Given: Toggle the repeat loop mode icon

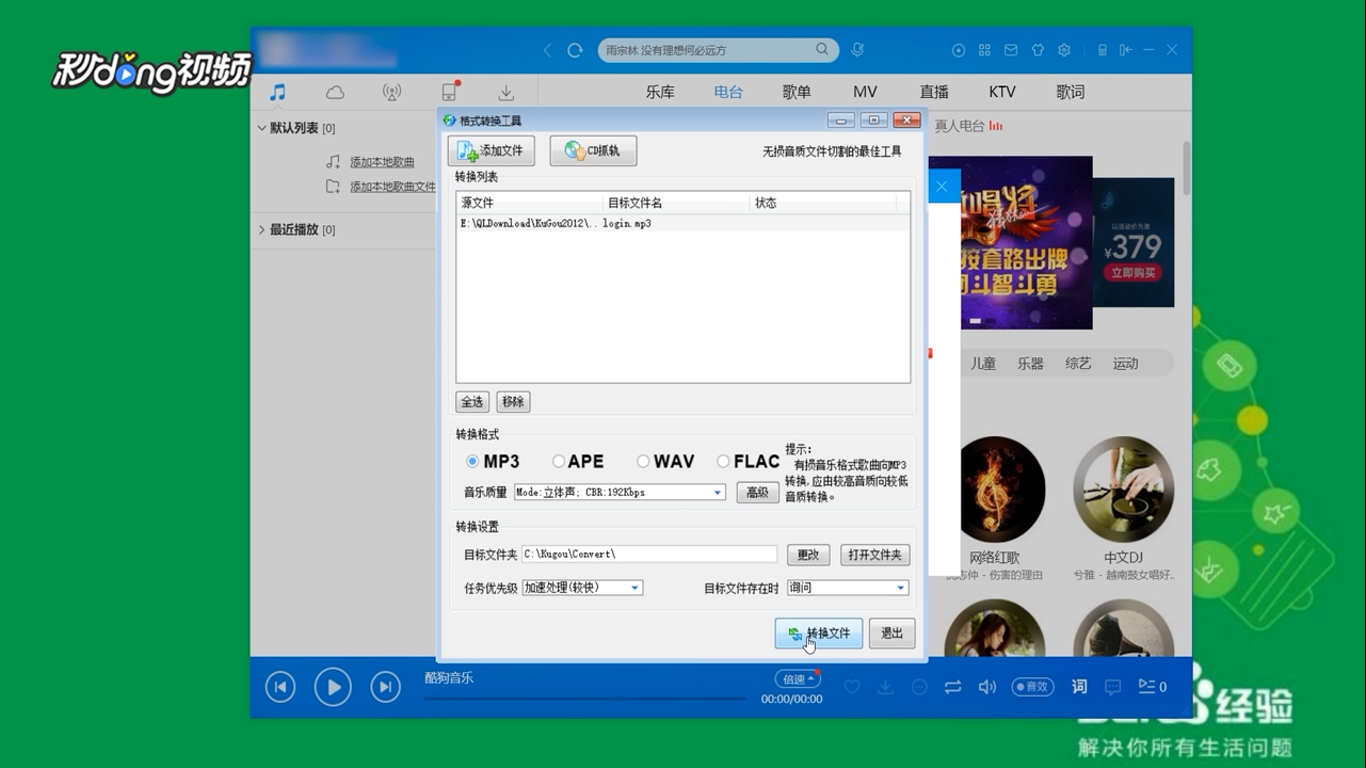Looking at the screenshot, I should point(952,687).
